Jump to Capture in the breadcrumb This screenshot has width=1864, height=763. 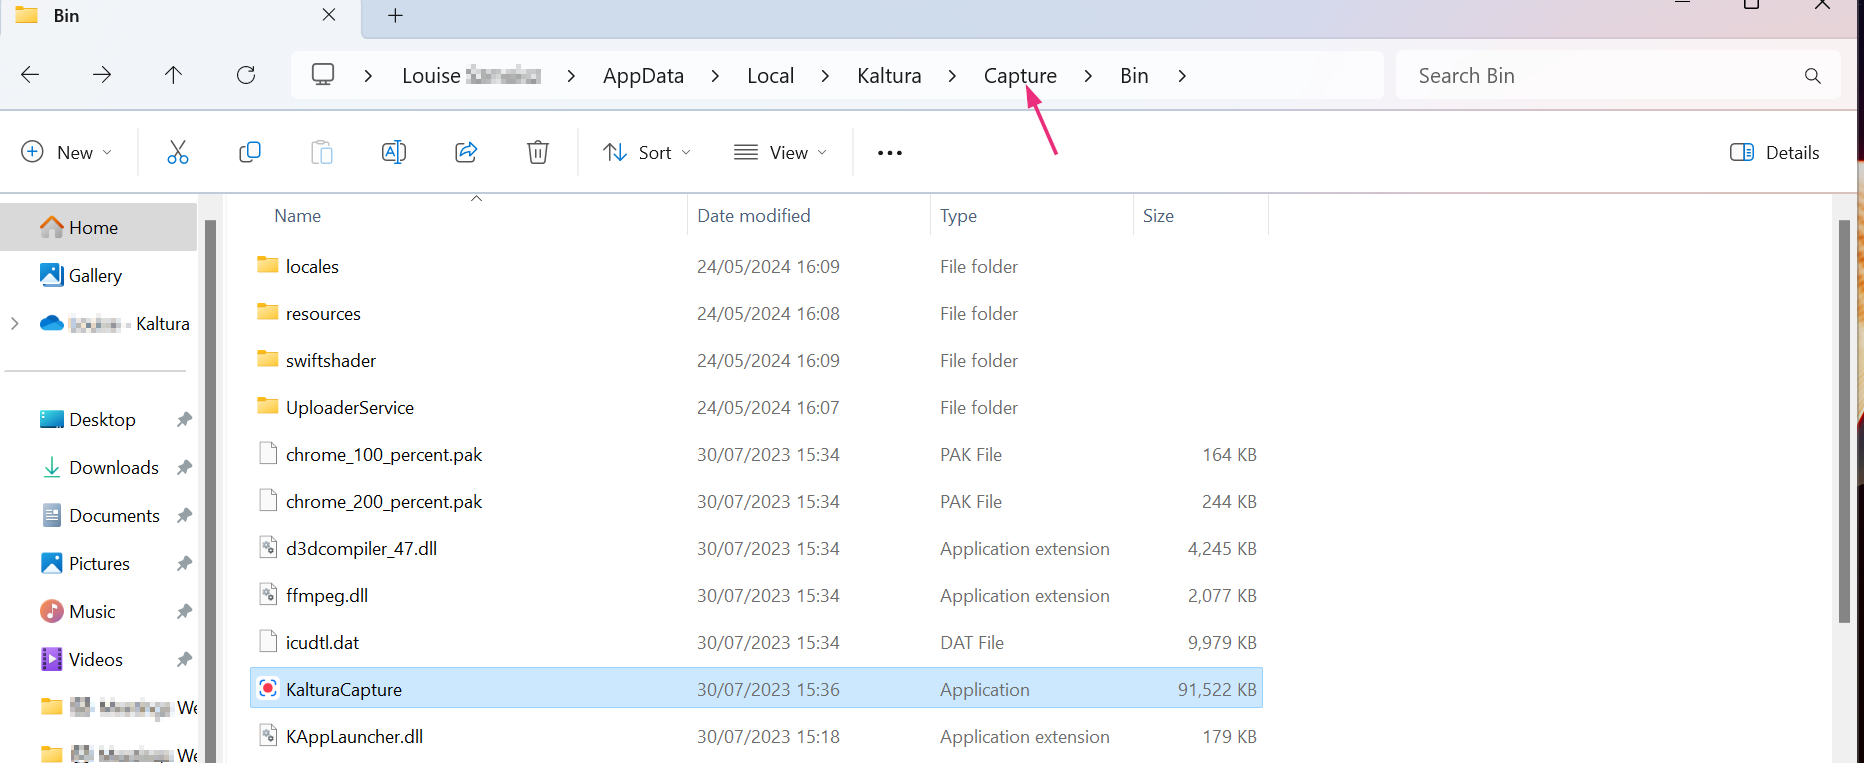pyautogui.click(x=1020, y=76)
